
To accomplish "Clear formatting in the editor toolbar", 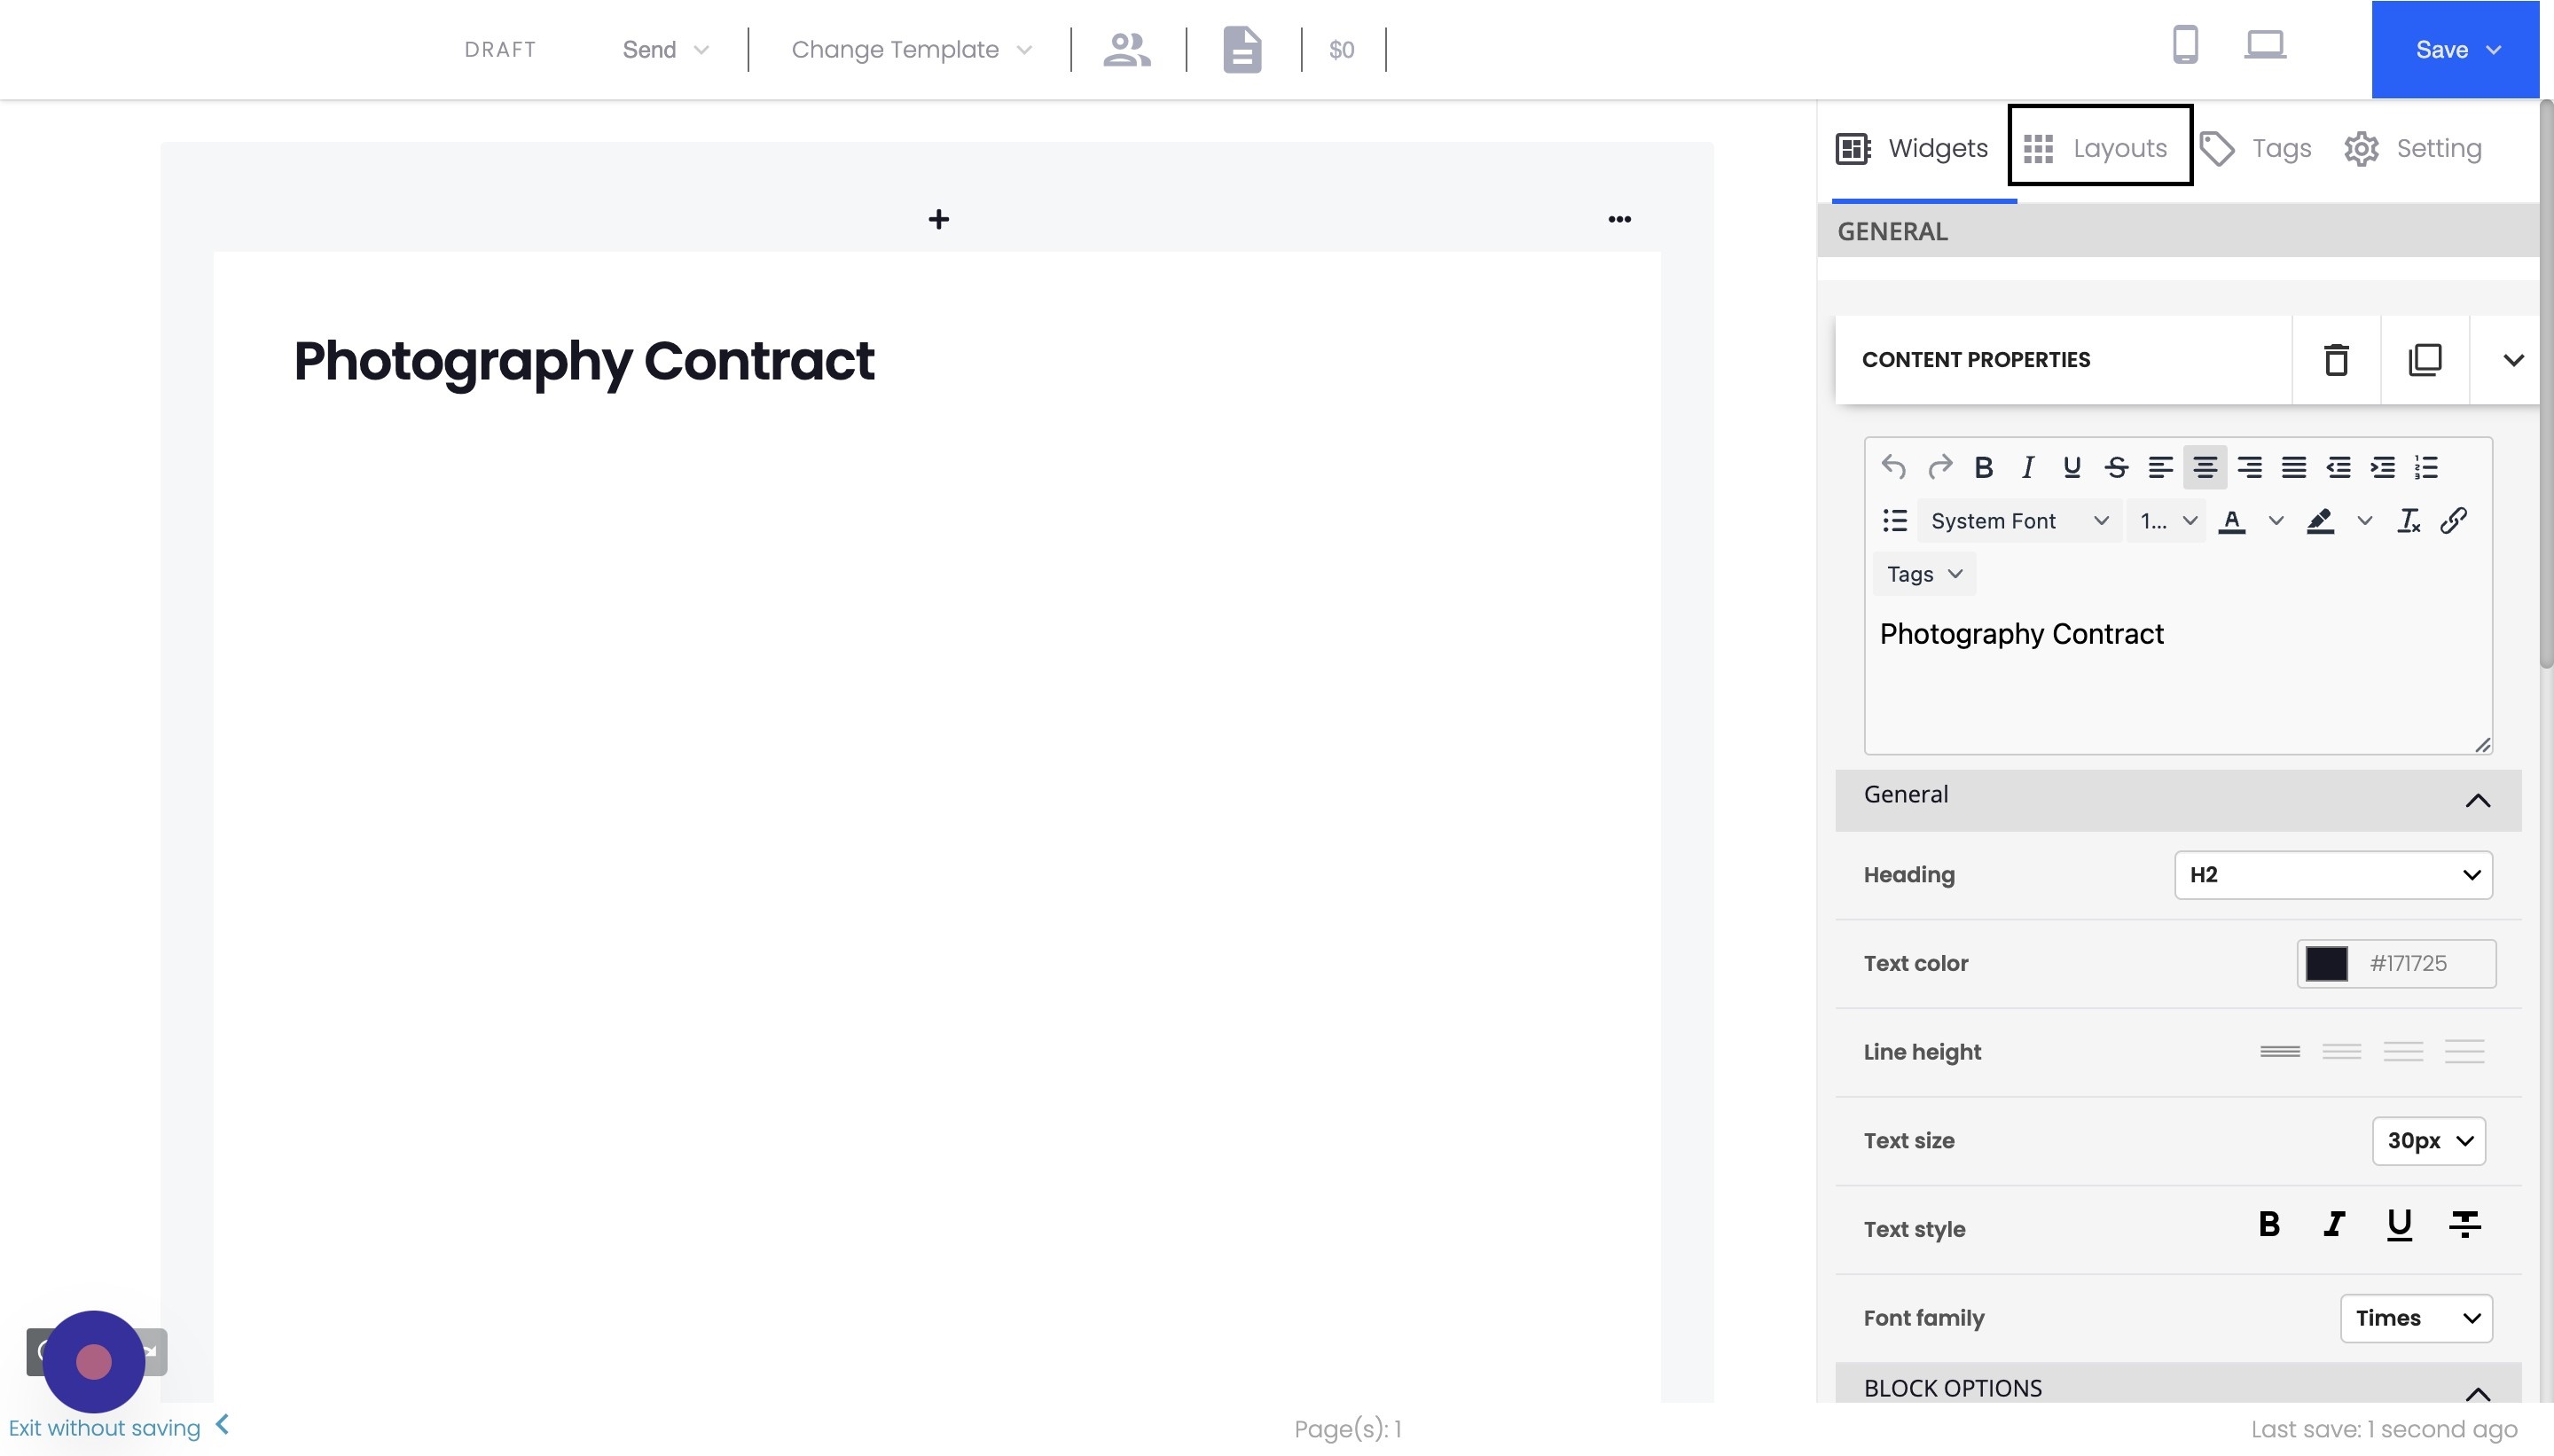I will tap(2408, 521).
